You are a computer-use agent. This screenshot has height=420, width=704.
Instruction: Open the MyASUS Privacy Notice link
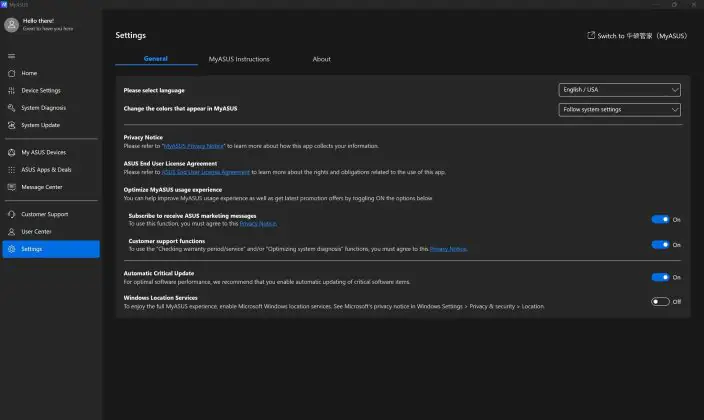pyautogui.click(x=194, y=146)
